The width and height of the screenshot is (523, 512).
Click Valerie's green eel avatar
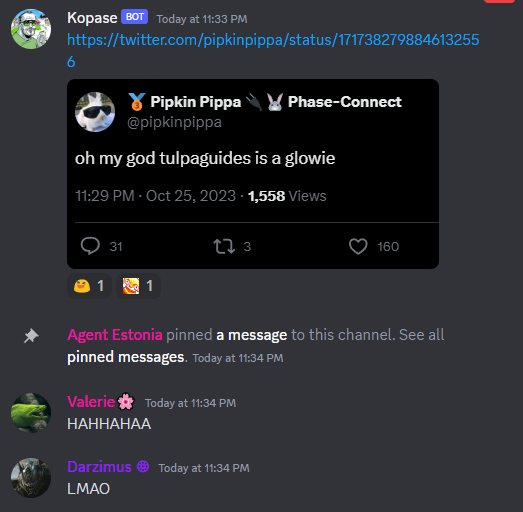tap(31, 413)
